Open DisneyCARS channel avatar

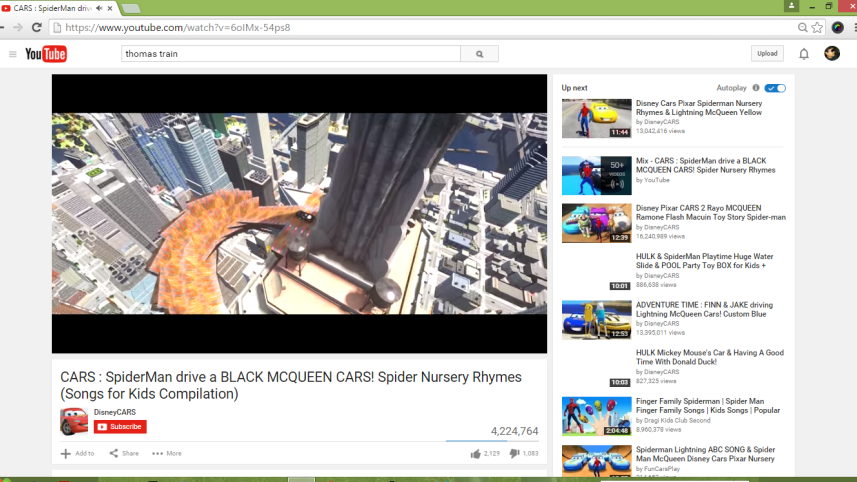tap(74, 421)
